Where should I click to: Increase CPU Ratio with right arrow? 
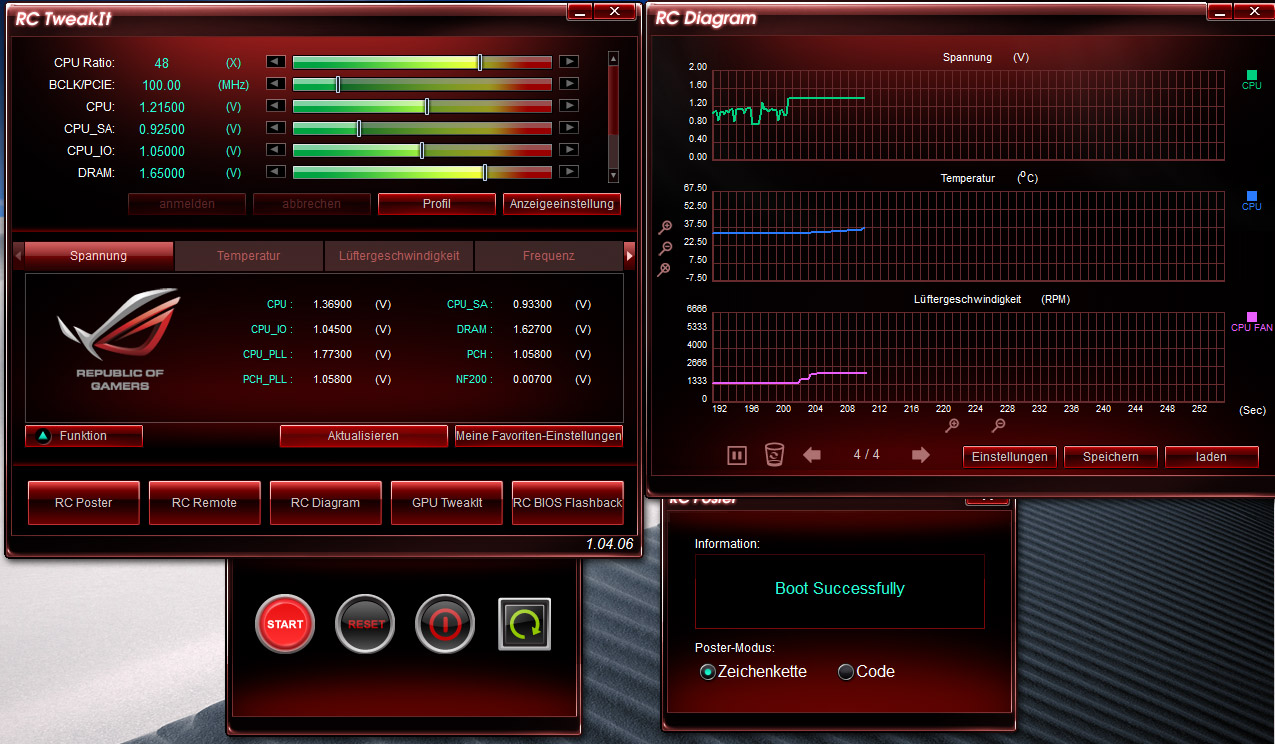click(x=568, y=62)
